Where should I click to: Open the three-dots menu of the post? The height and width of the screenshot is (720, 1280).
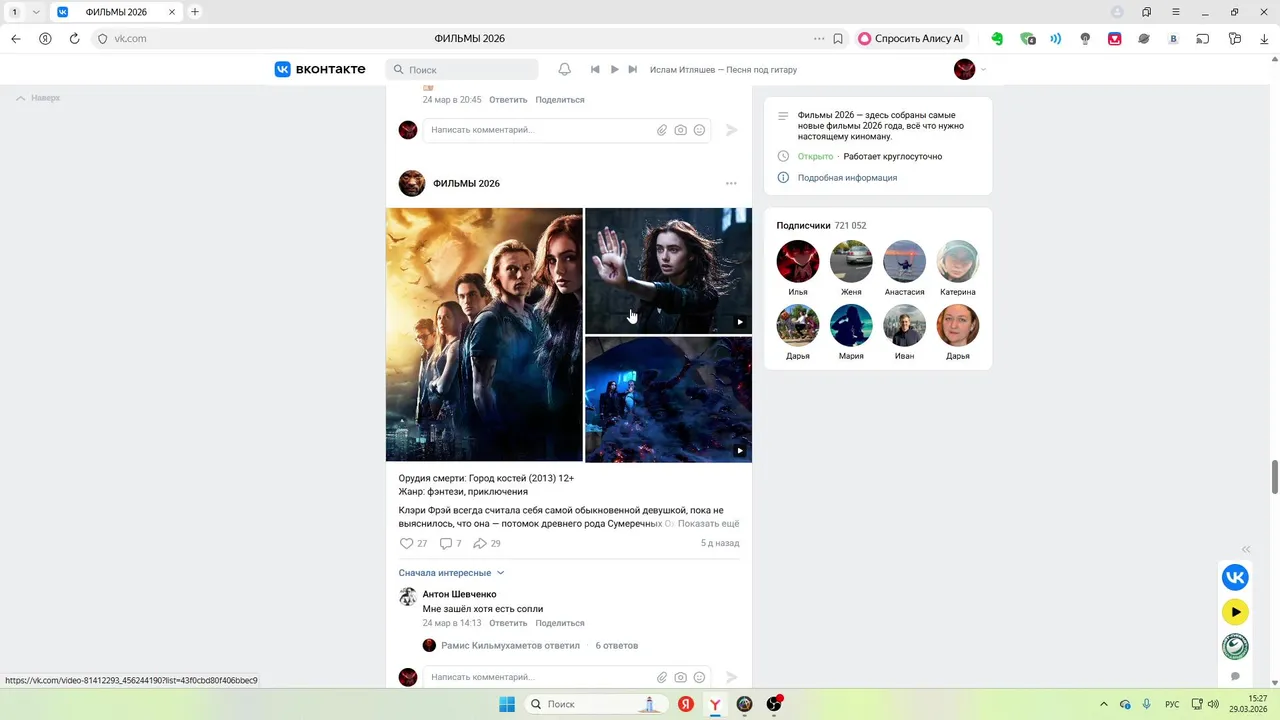point(731,183)
